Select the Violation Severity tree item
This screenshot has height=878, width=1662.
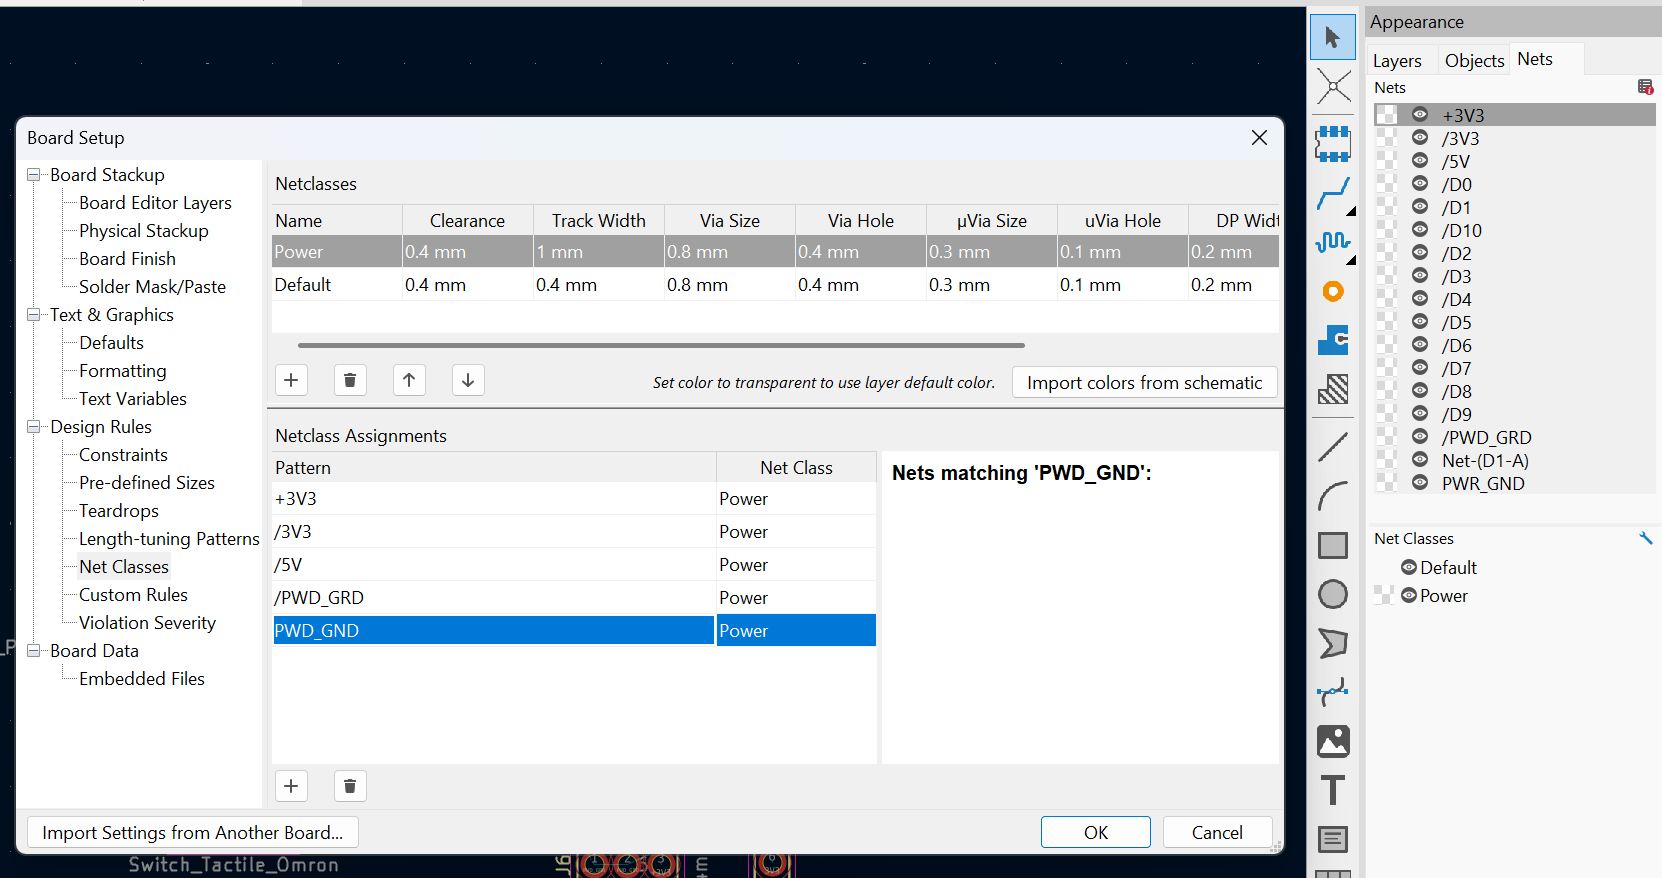click(147, 622)
